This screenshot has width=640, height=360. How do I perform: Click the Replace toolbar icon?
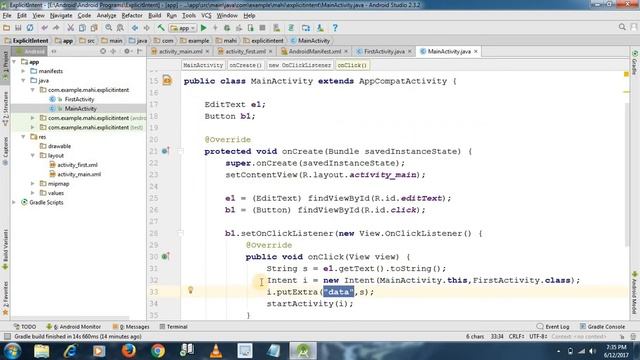point(120,28)
